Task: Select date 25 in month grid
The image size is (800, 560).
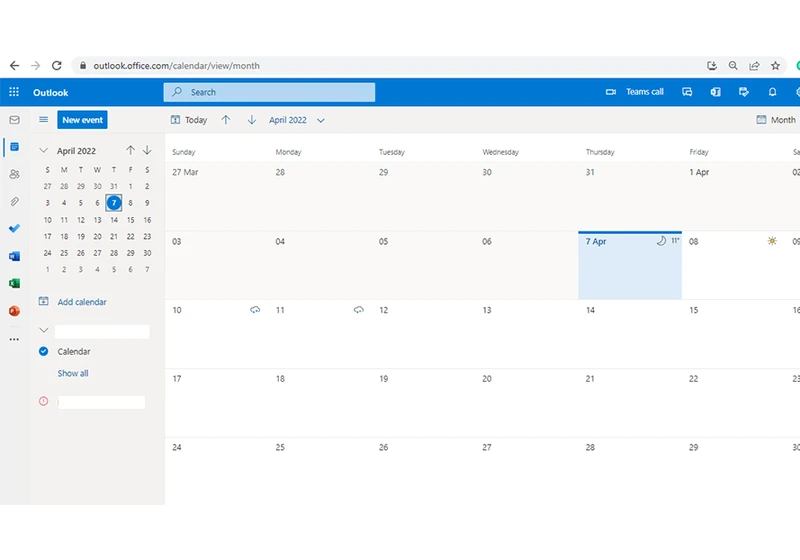Action: point(280,447)
